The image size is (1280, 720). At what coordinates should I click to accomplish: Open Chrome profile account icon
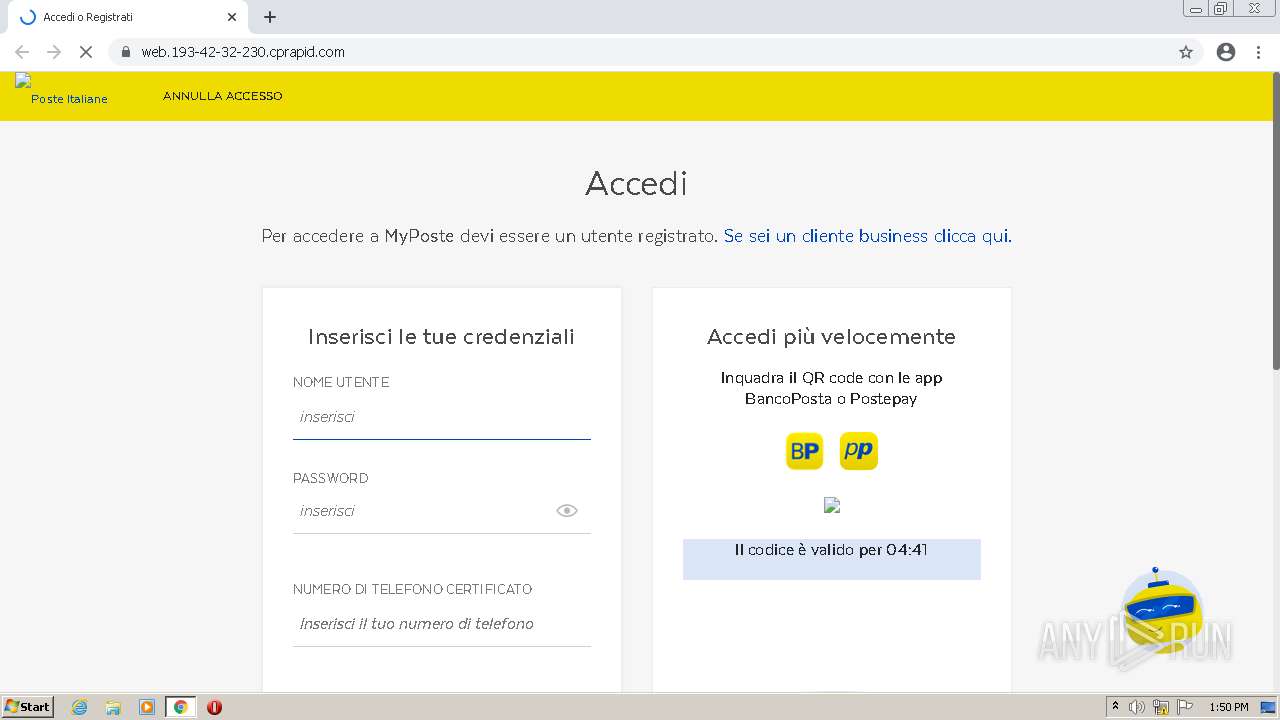[1226, 52]
